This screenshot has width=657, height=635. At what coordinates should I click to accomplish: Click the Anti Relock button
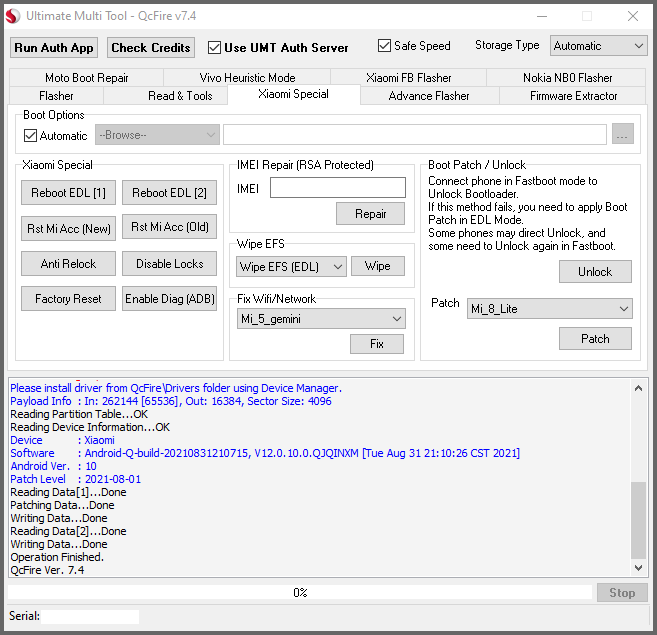(x=68, y=264)
